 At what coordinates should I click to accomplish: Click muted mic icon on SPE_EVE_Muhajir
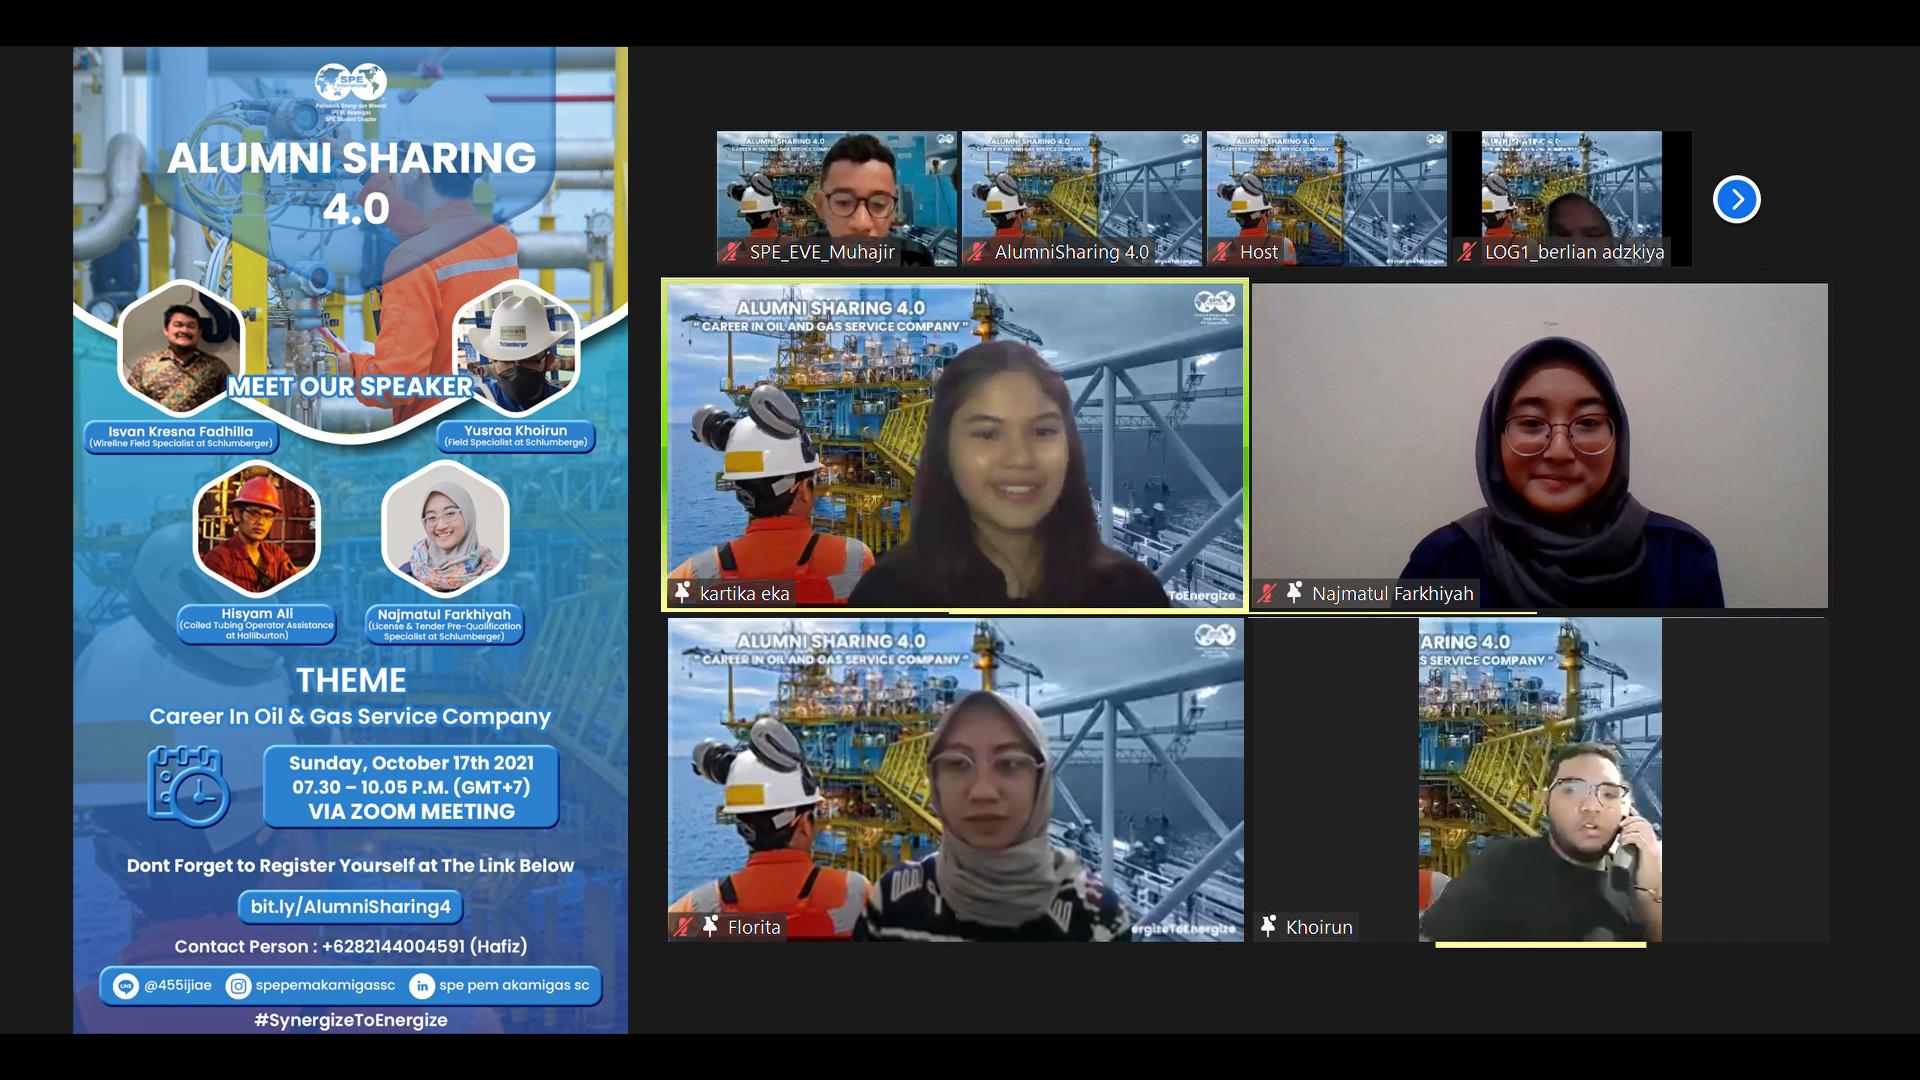click(x=732, y=252)
